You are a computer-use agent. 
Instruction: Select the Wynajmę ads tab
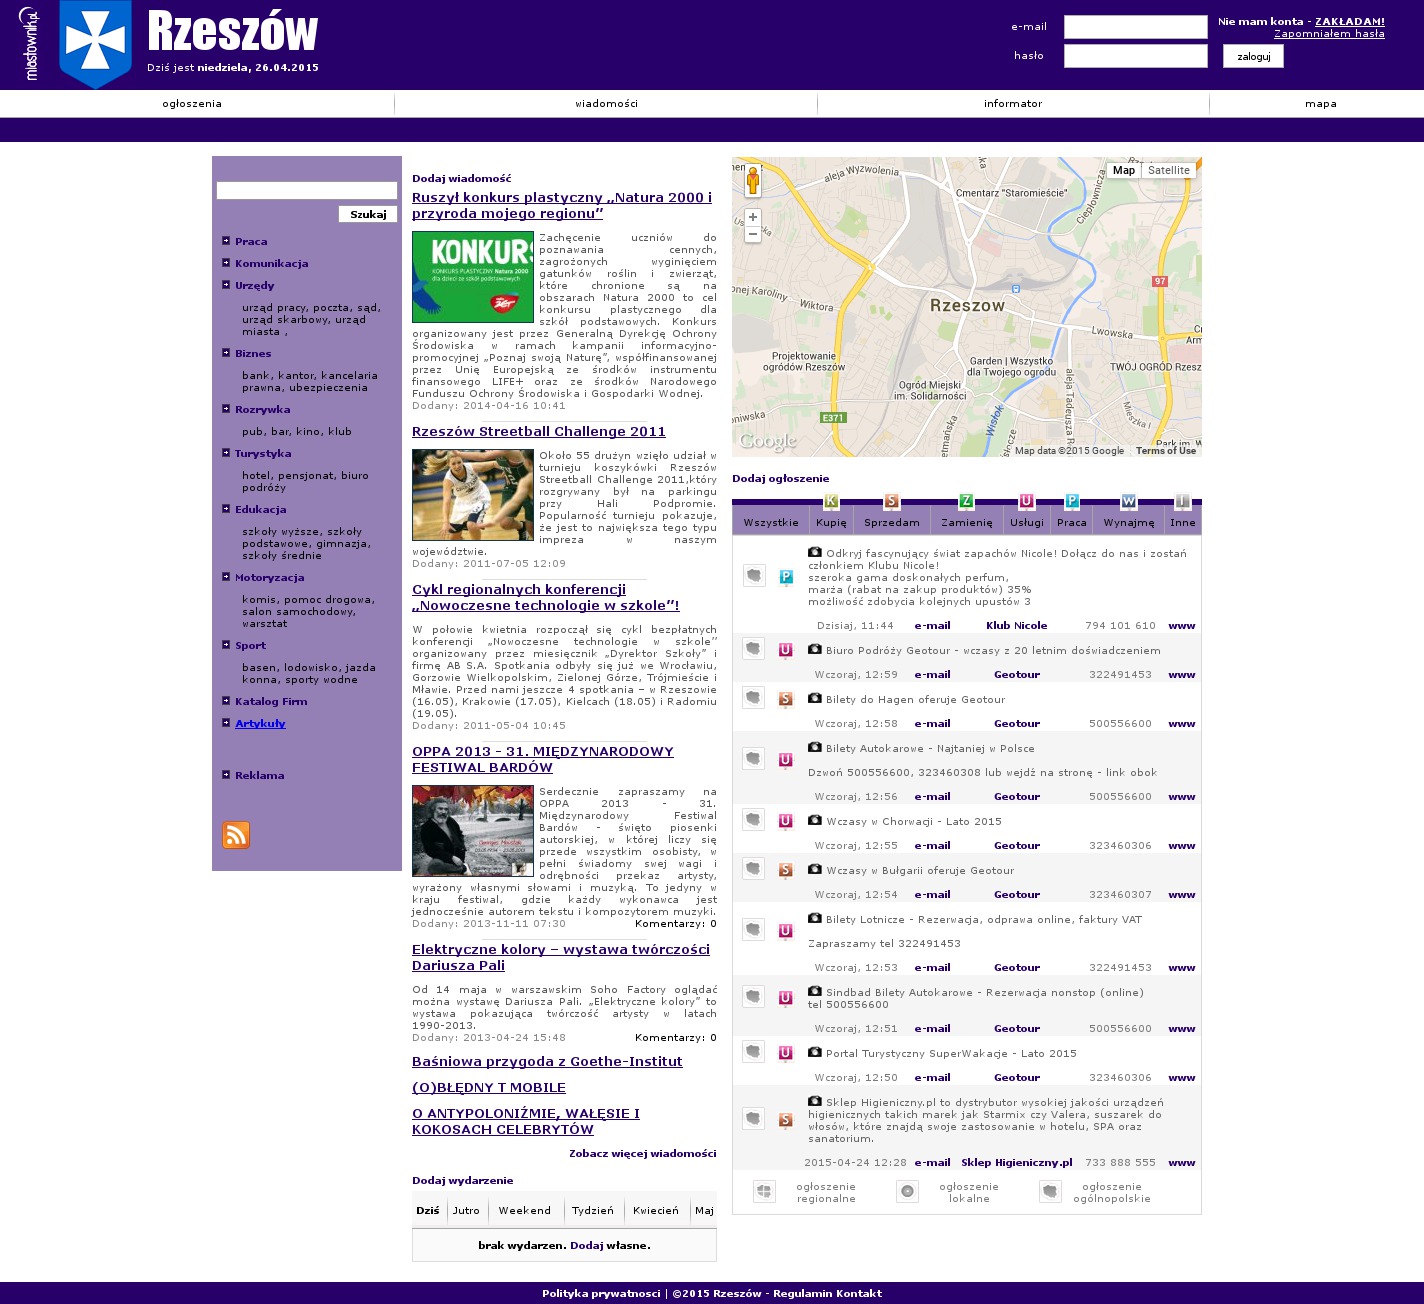click(1129, 522)
